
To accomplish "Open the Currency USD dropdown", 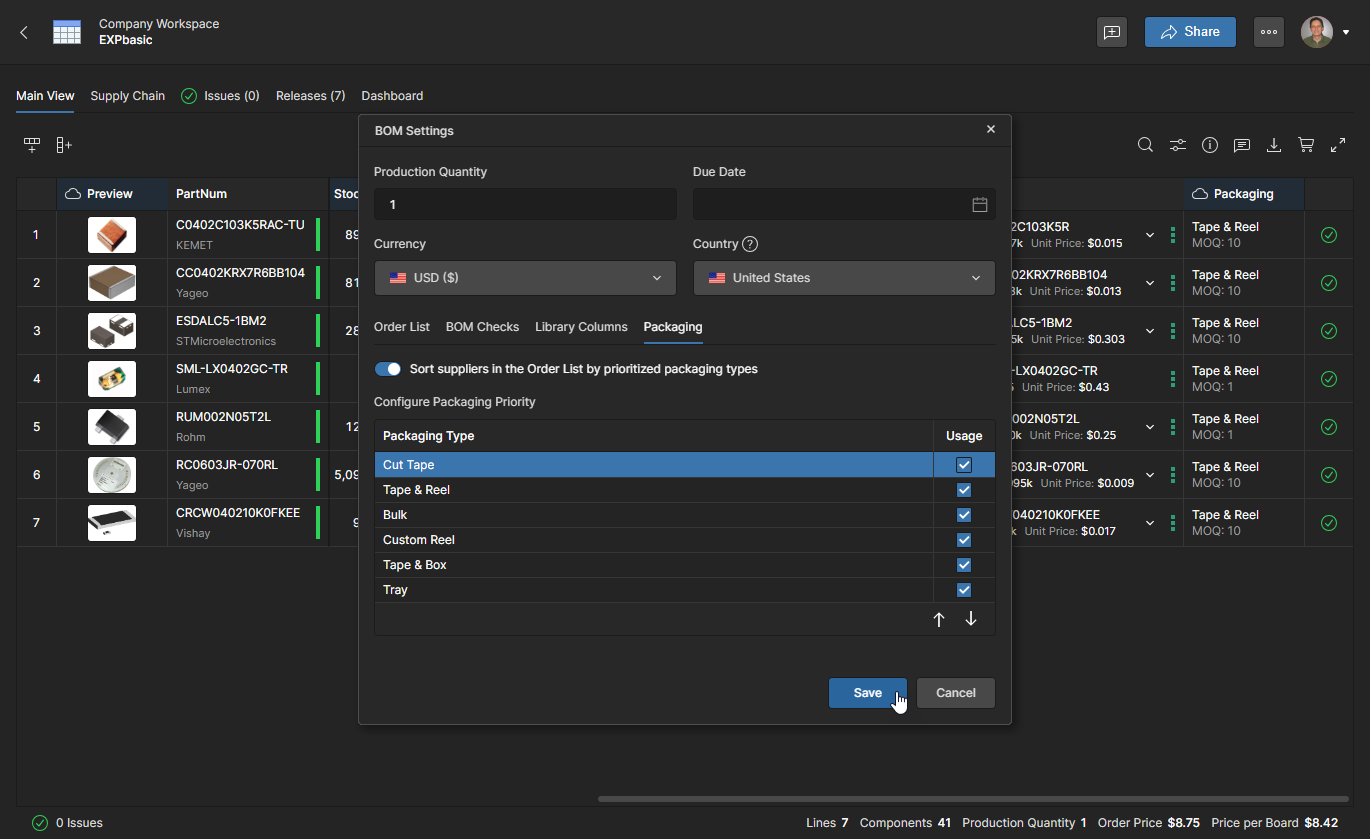I will 525,278.
